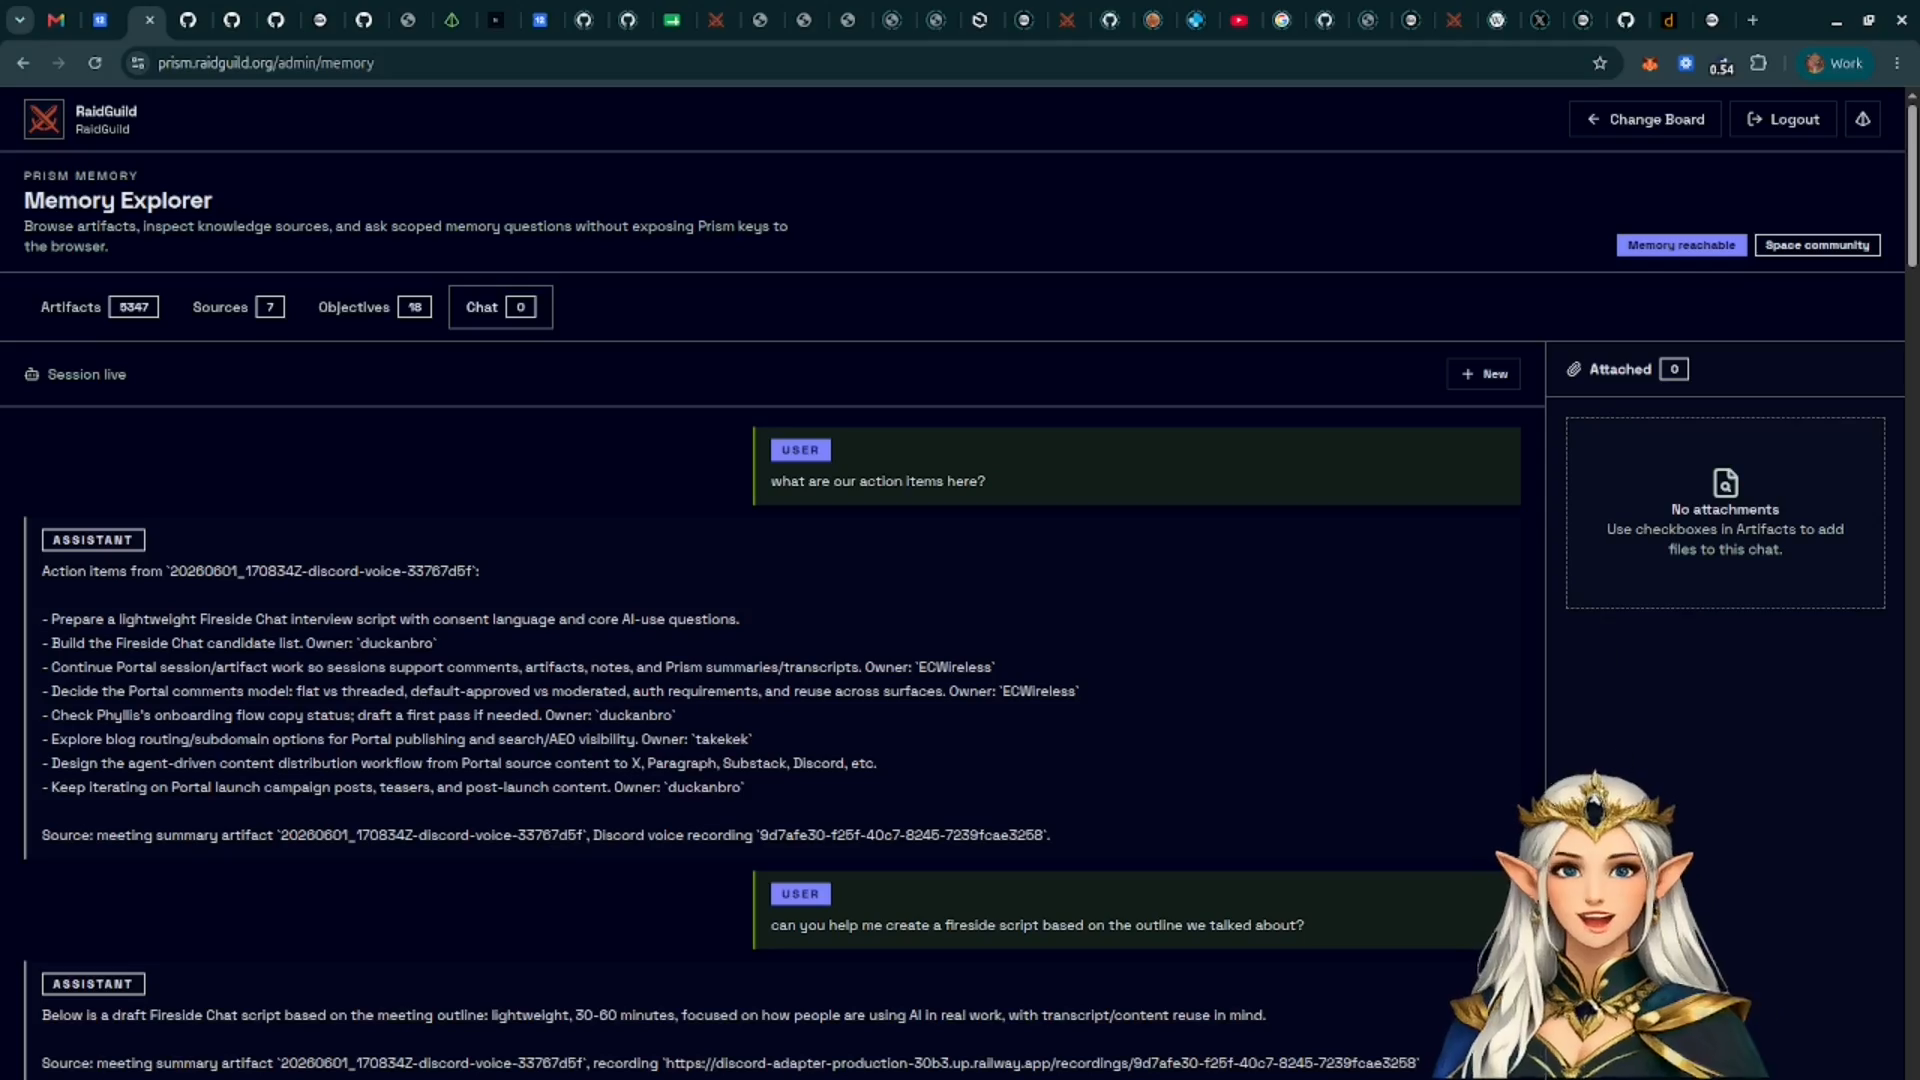
Task: Switch to the green arrow browser tab
Action: [x=672, y=20]
